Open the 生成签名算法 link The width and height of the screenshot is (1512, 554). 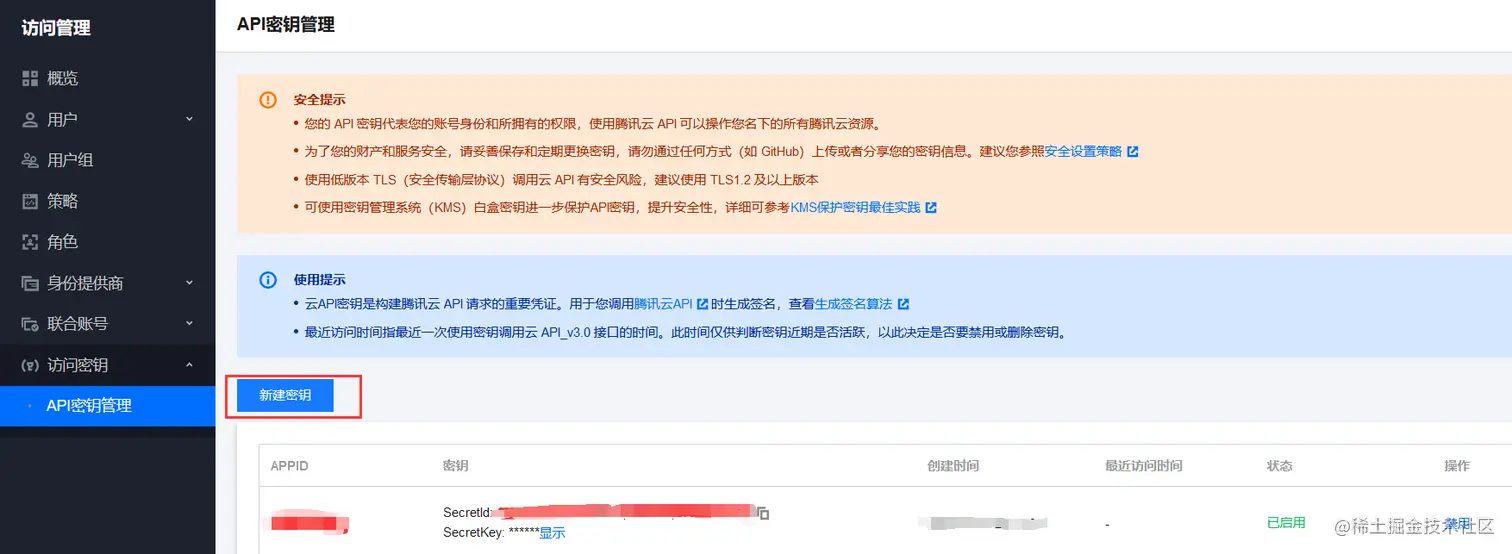point(854,304)
